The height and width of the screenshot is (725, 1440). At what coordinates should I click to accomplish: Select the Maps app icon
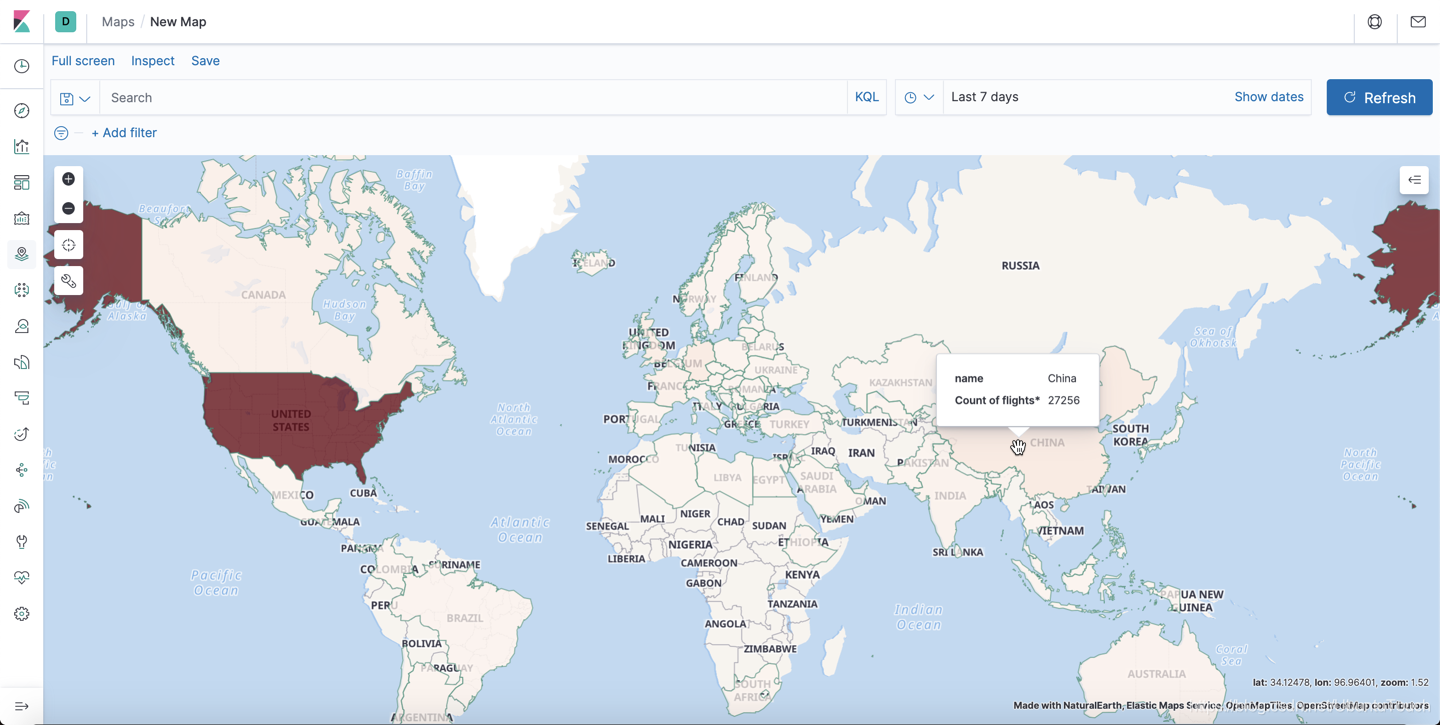pyautogui.click(x=22, y=254)
